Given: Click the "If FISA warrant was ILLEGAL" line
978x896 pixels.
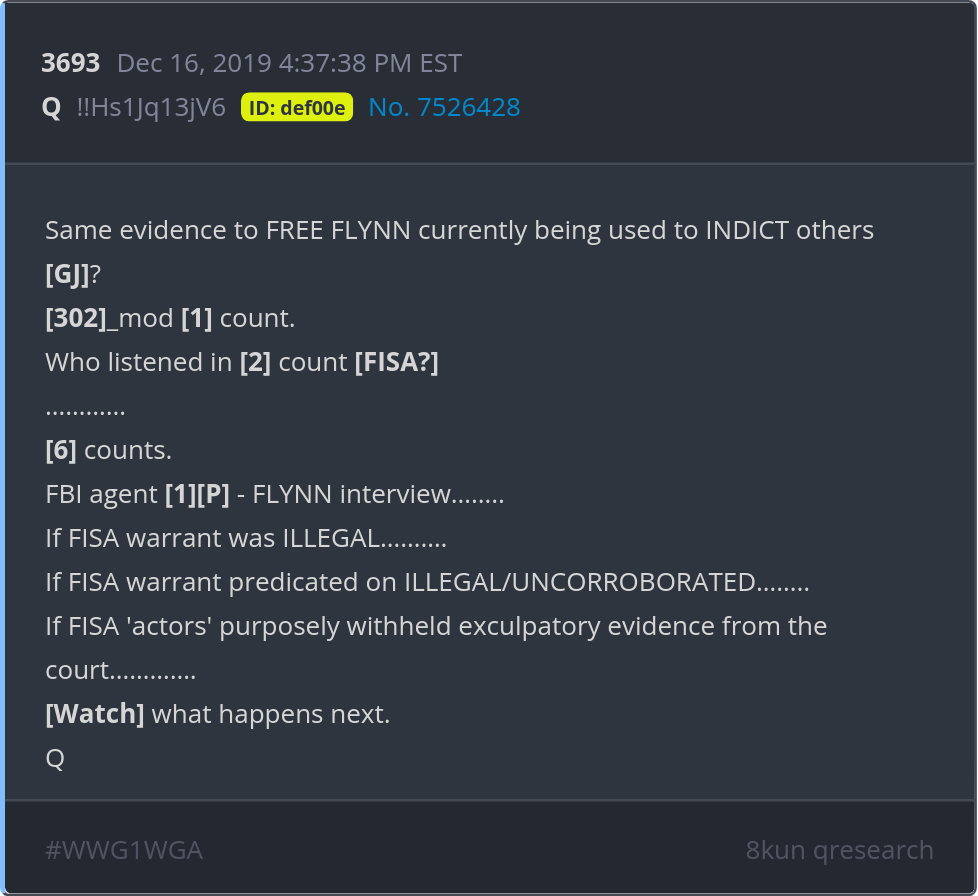Looking at the screenshot, I should tap(245, 538).
